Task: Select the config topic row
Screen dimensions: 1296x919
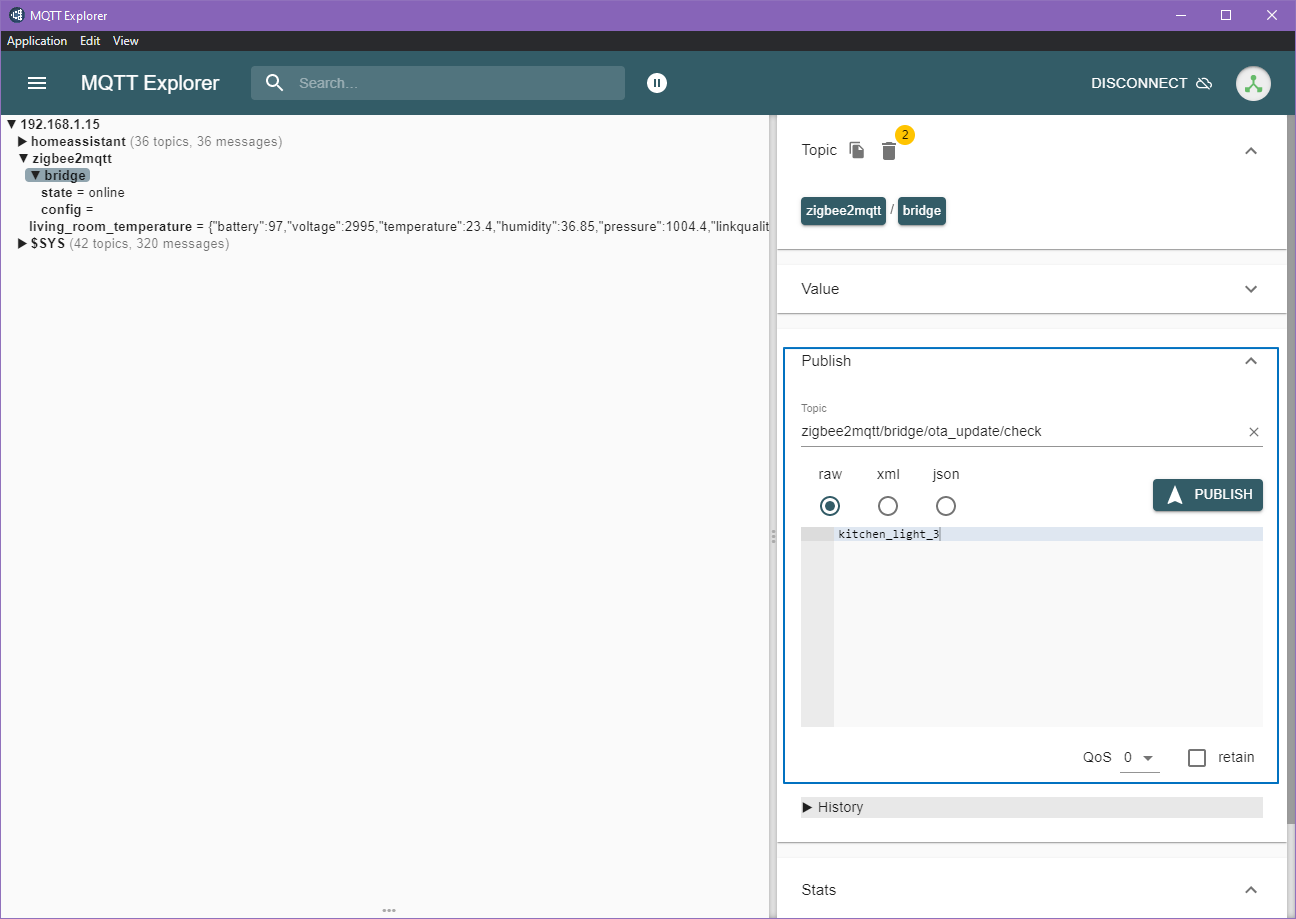Action: point(67,210)
